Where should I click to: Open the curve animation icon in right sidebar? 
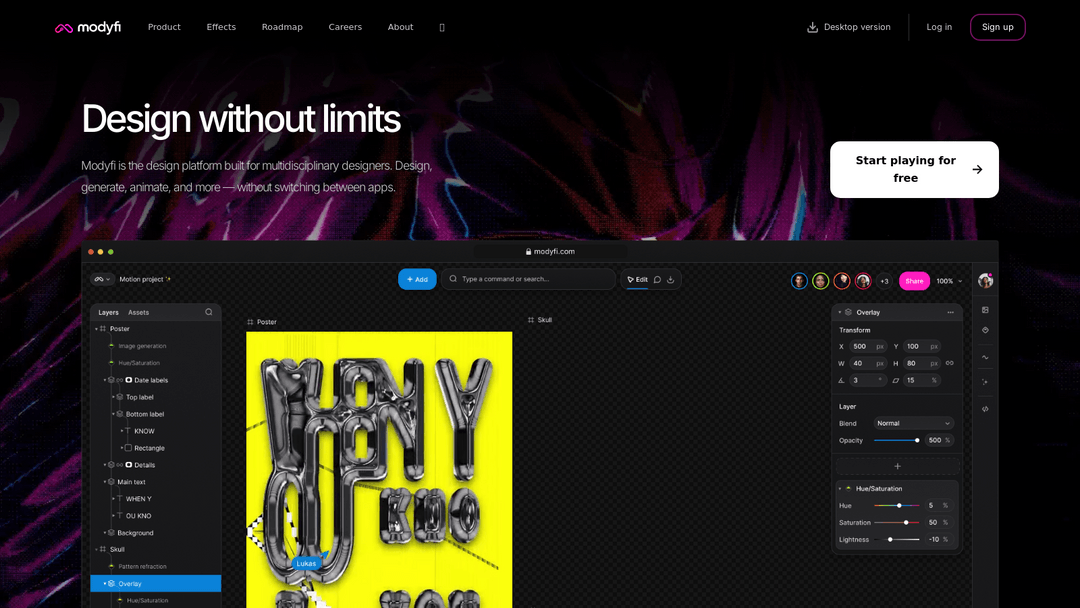pos(985,357)
